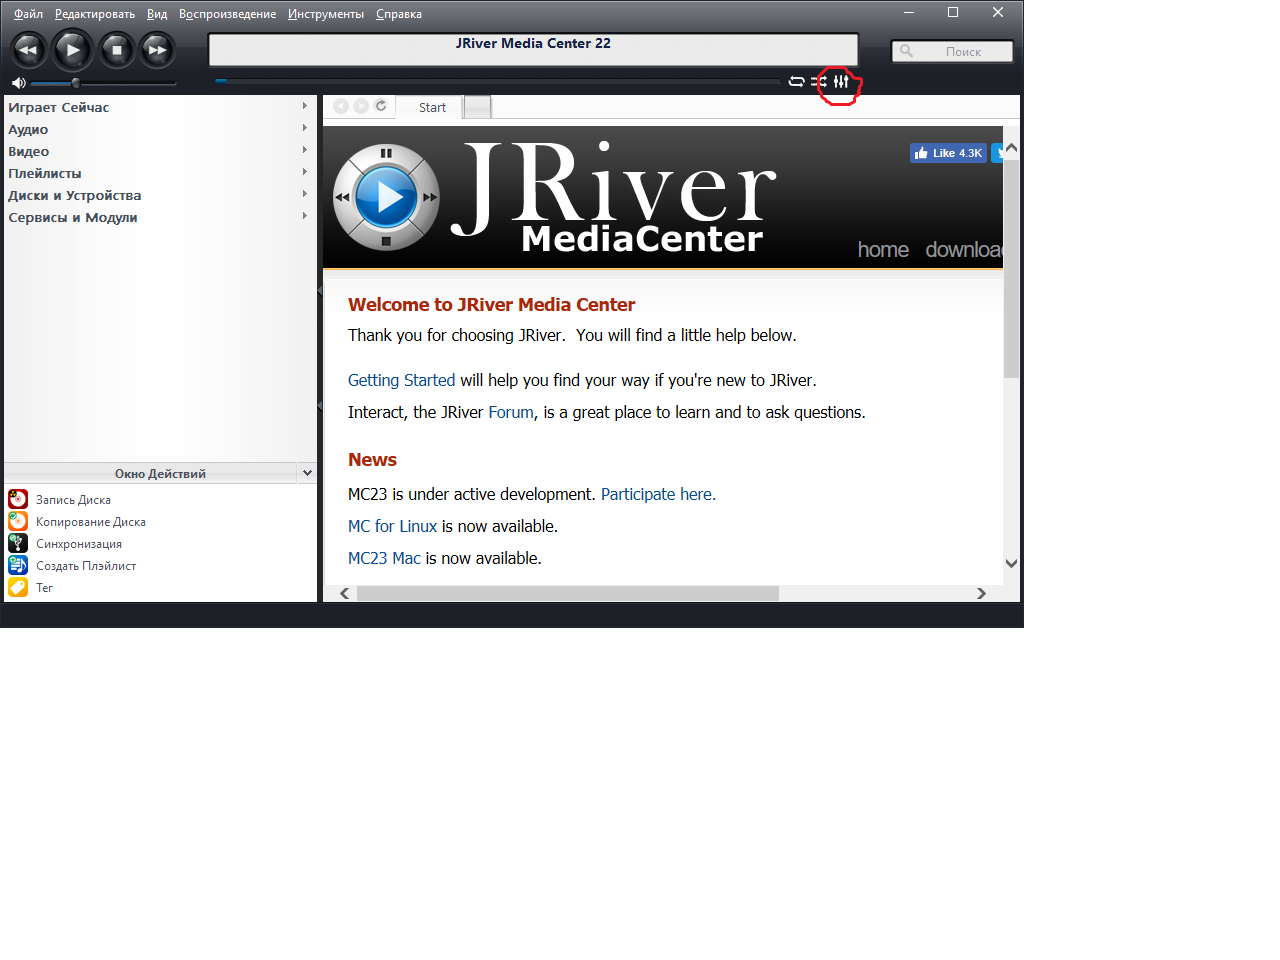
Task: Click the volume slider
Action: [104, 83]
